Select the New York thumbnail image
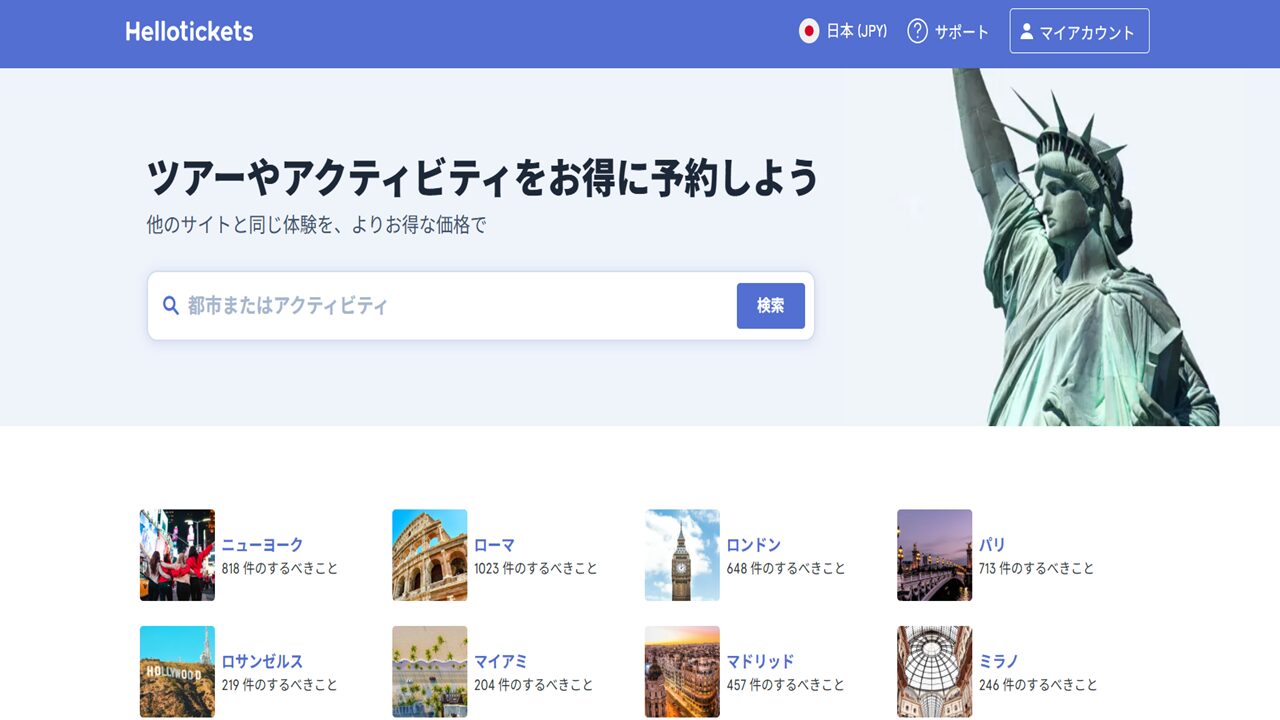 tap(177, 555)
